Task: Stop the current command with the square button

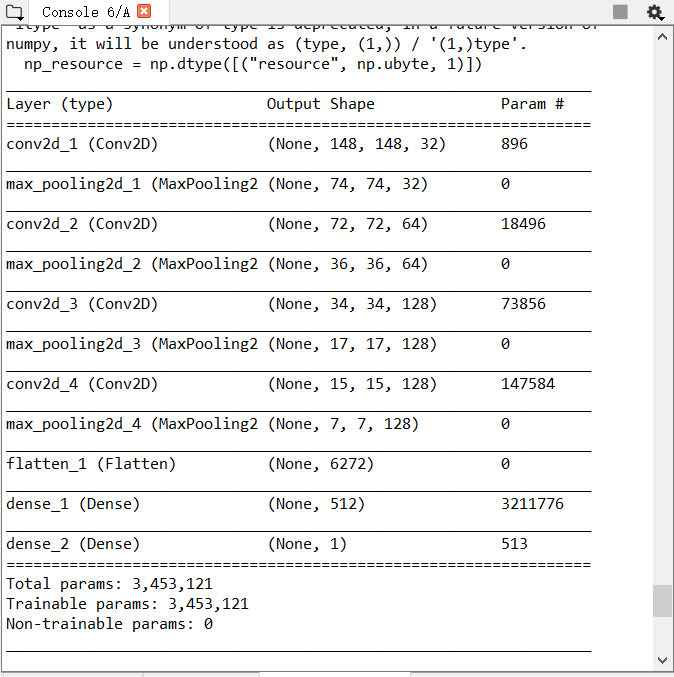Action: pos(620,12)
